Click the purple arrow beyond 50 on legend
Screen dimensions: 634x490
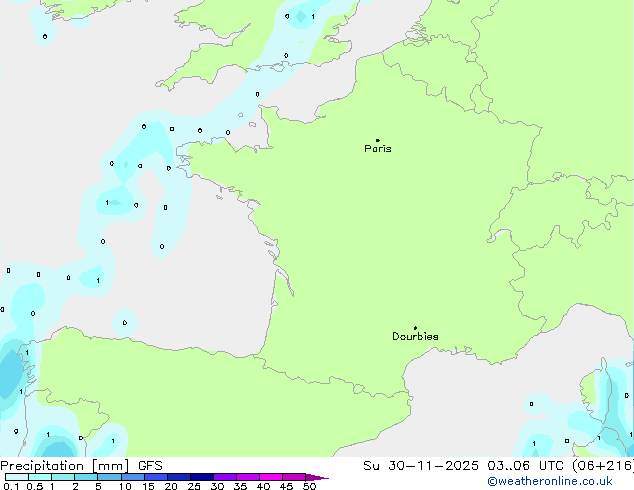pos(317,477)
